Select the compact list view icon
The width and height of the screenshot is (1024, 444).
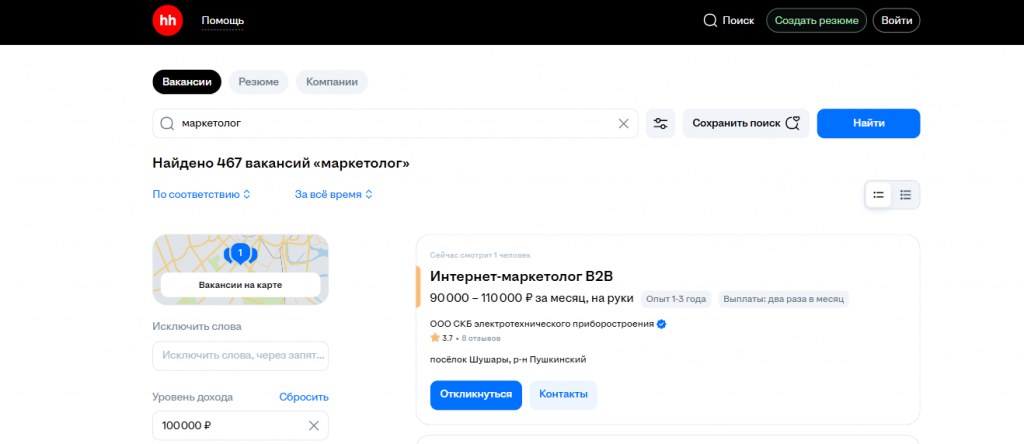(x=878, y=195)
